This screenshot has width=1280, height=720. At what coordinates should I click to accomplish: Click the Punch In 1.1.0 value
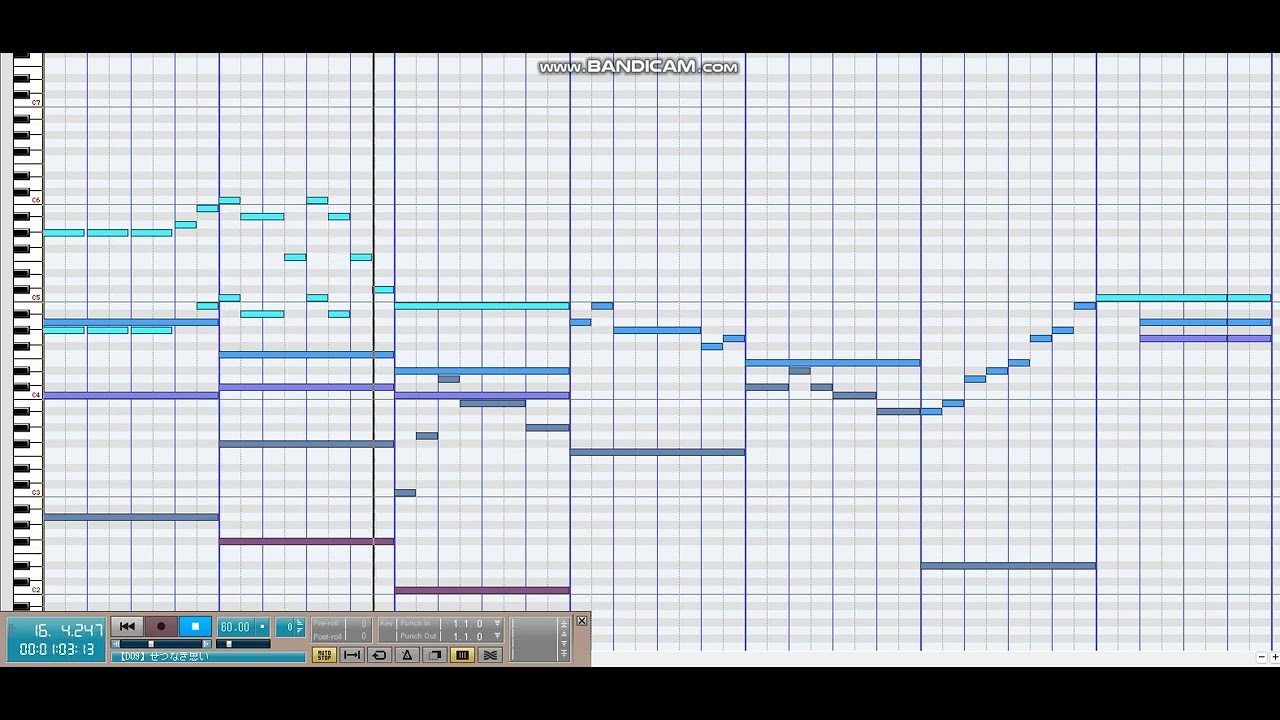[x=466, y=623]
